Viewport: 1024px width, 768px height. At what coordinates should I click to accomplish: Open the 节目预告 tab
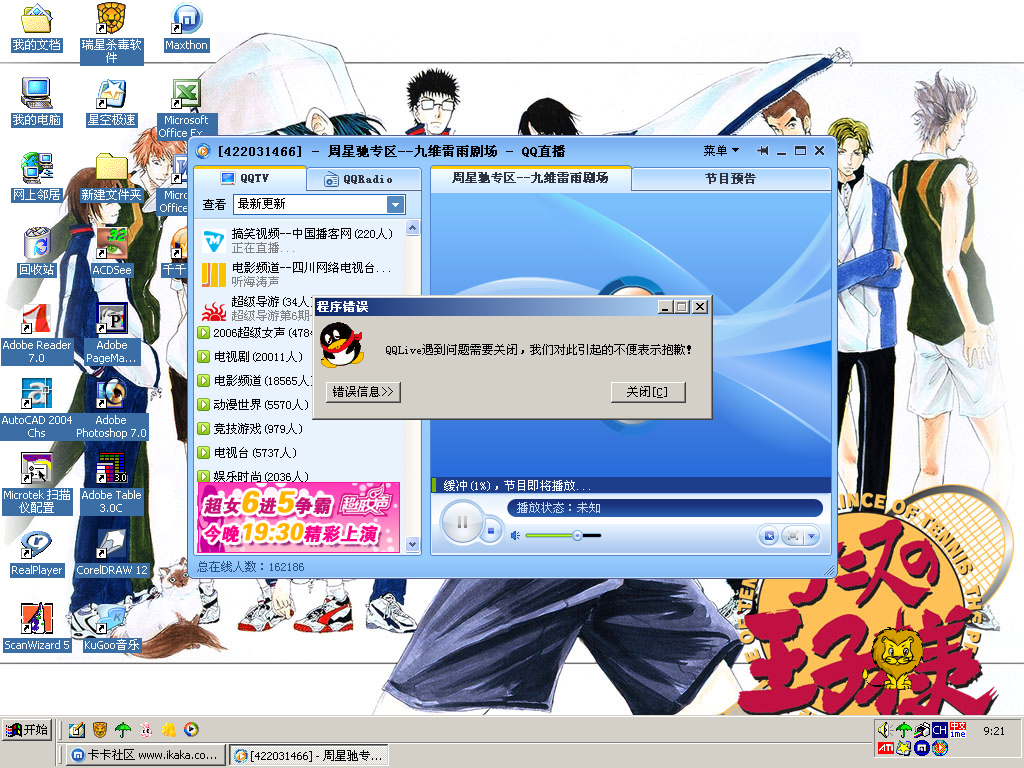coord(730,178)
